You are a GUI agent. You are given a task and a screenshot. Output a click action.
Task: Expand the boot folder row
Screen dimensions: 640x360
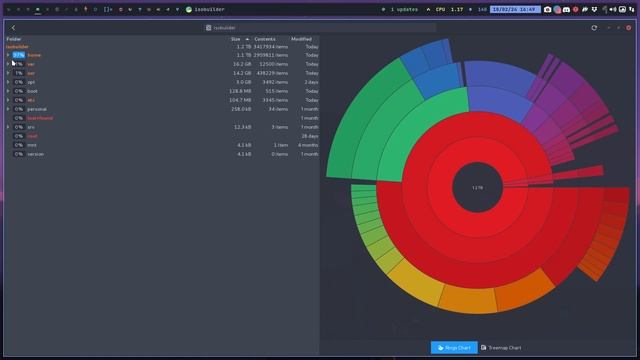pos(8,91)
